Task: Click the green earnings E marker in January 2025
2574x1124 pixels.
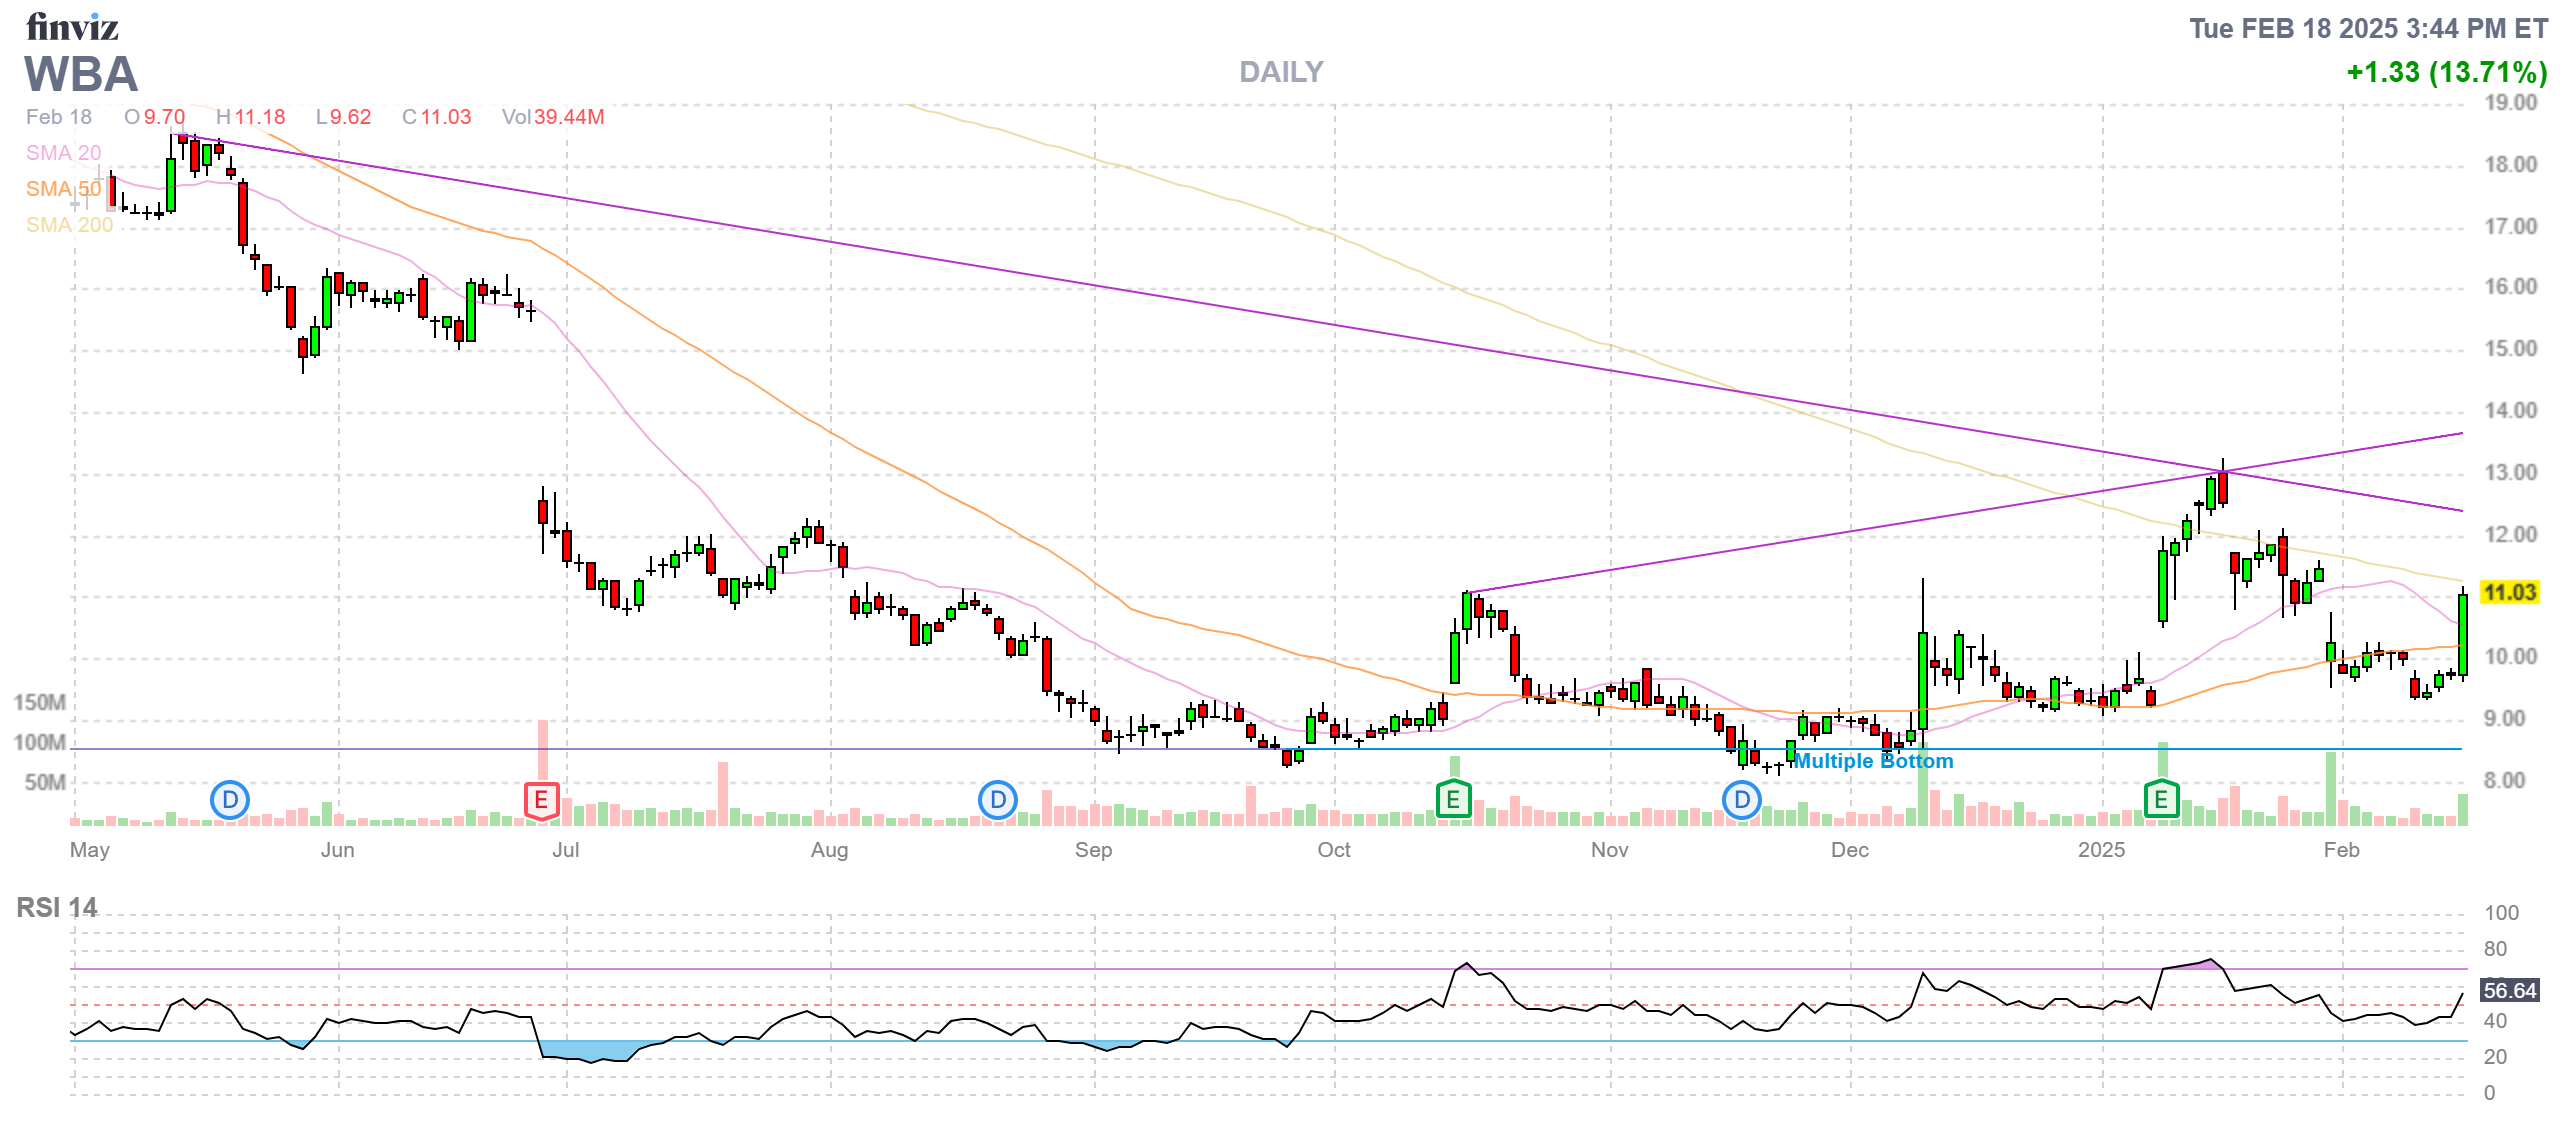Action: pos(2161,800)
